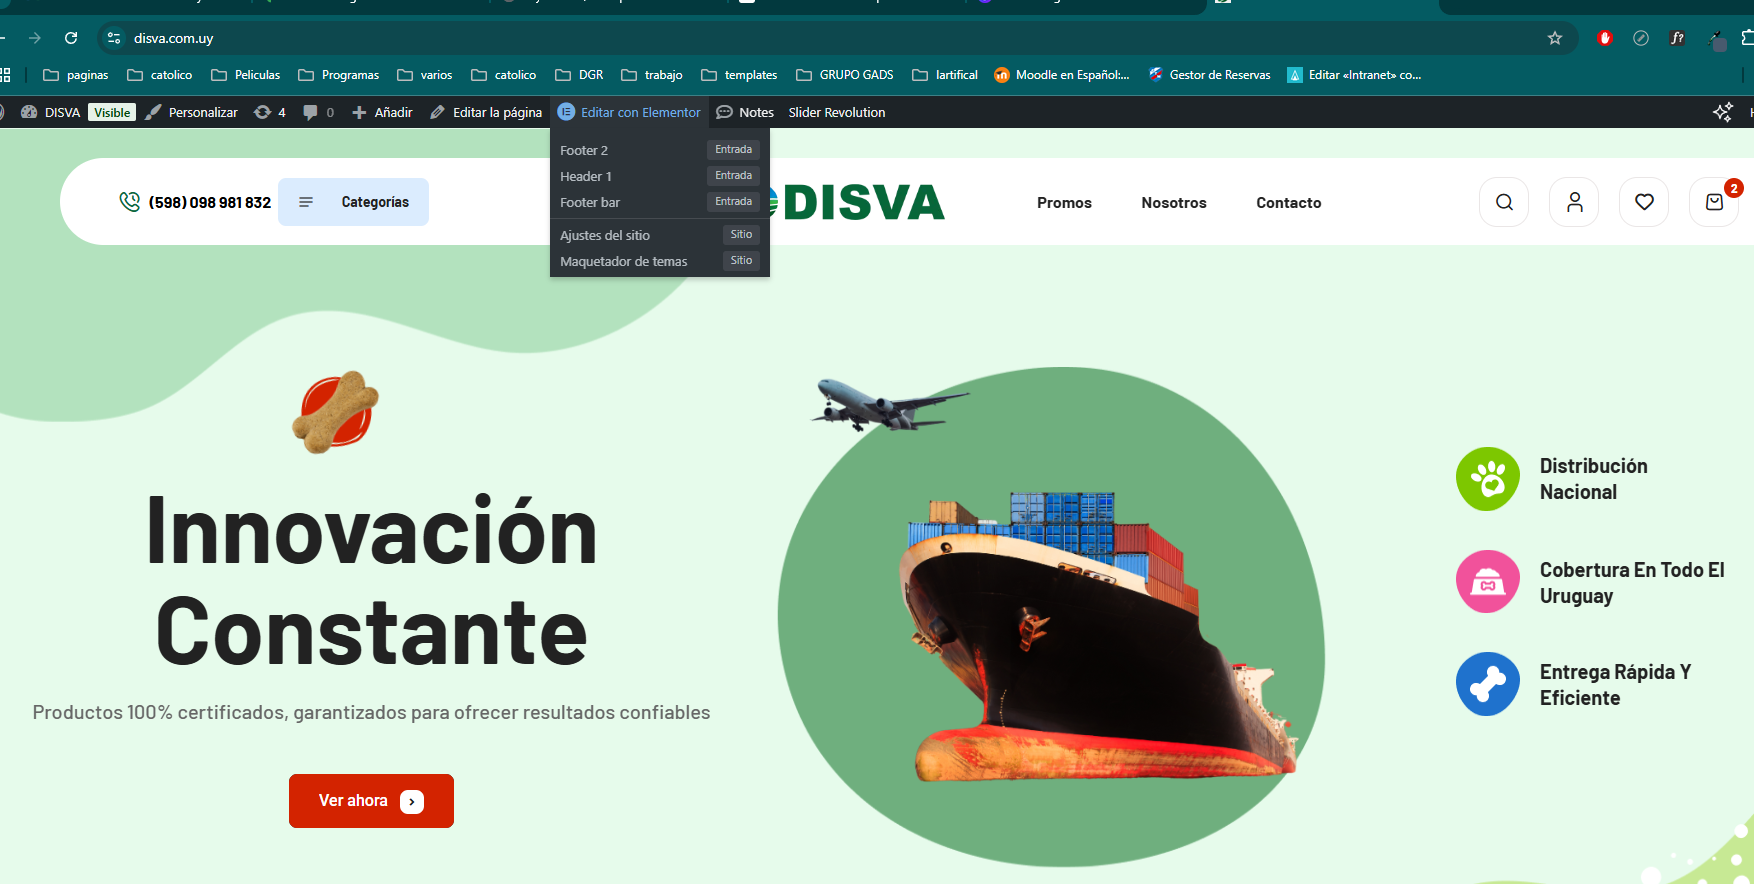The image size is (1754, 884).
Task: Open the DGR bookmarks folder
Action: (x=580, y=75)
